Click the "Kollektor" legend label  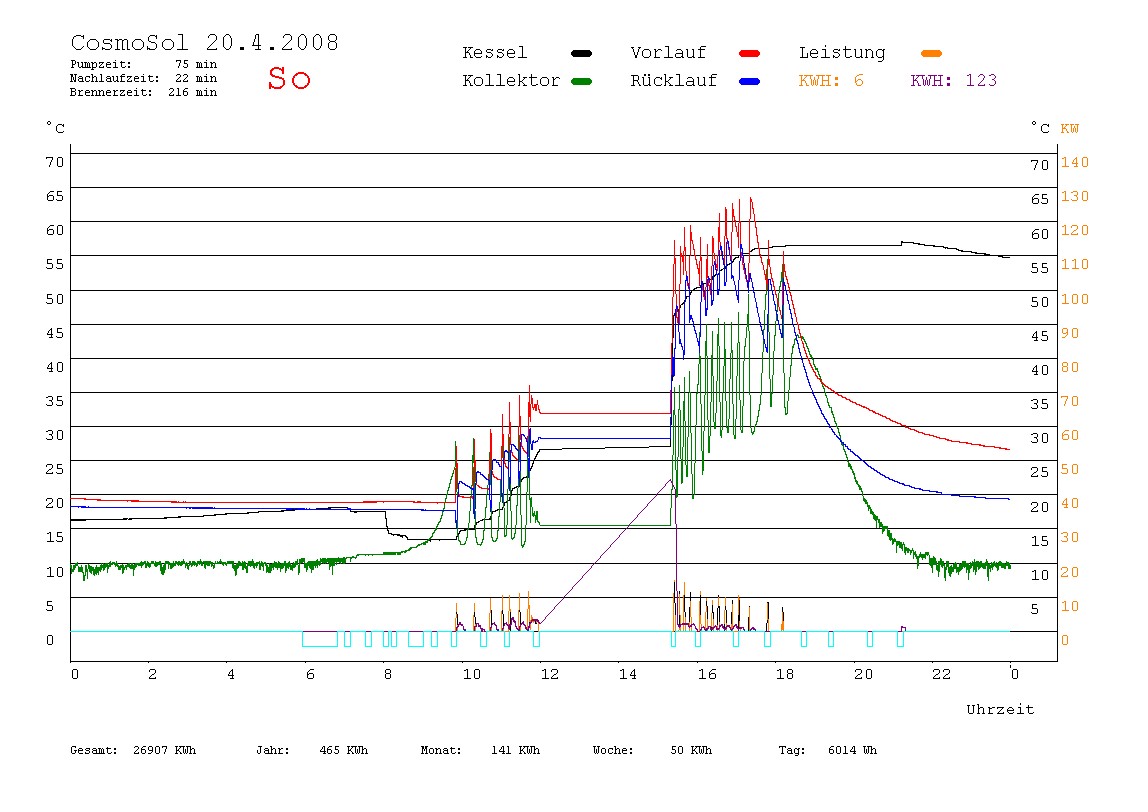click(511, 81)
